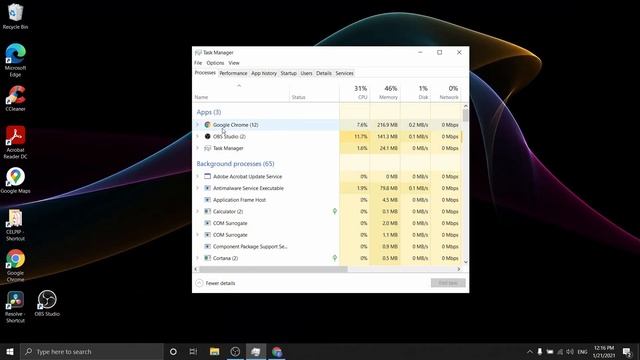Expand the Google Chrome (12) process group
Viewport: 640px width, 360px height.
click(x=198, y=124)
